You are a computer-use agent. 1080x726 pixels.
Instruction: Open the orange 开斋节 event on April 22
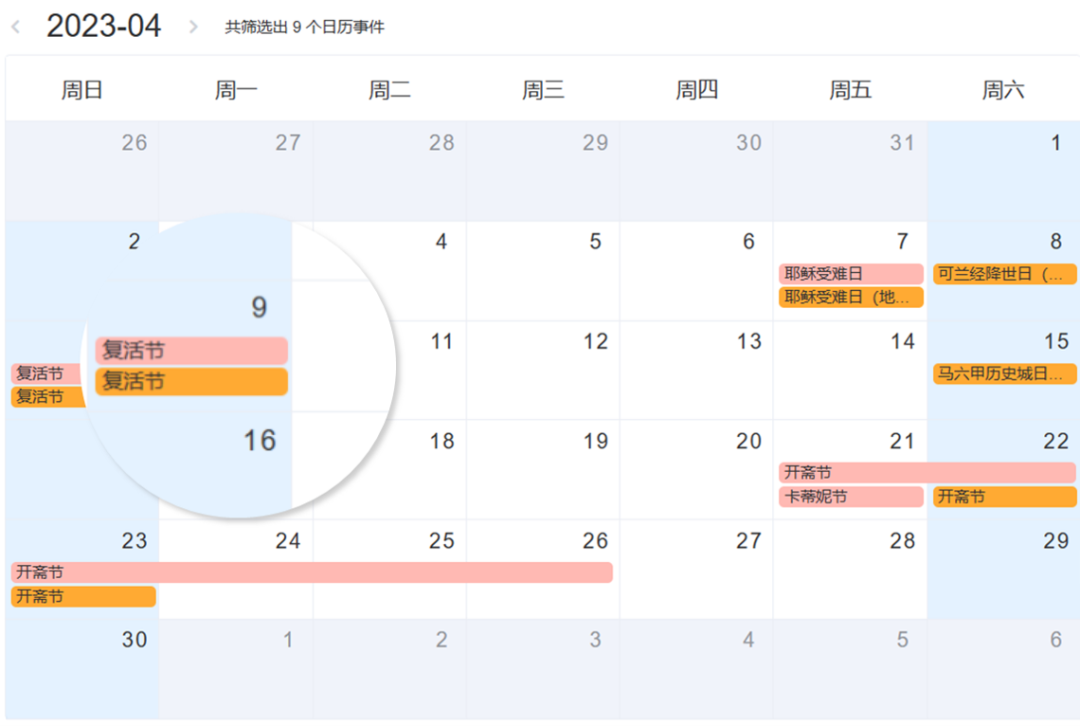pyautogui.click(x=1004, y=497)
